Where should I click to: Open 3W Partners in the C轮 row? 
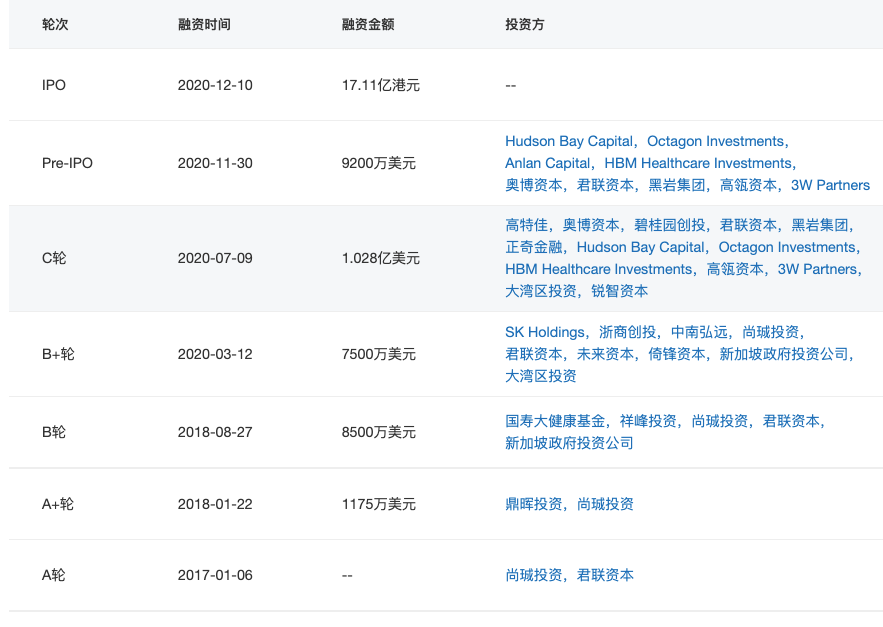pos(817,269)
